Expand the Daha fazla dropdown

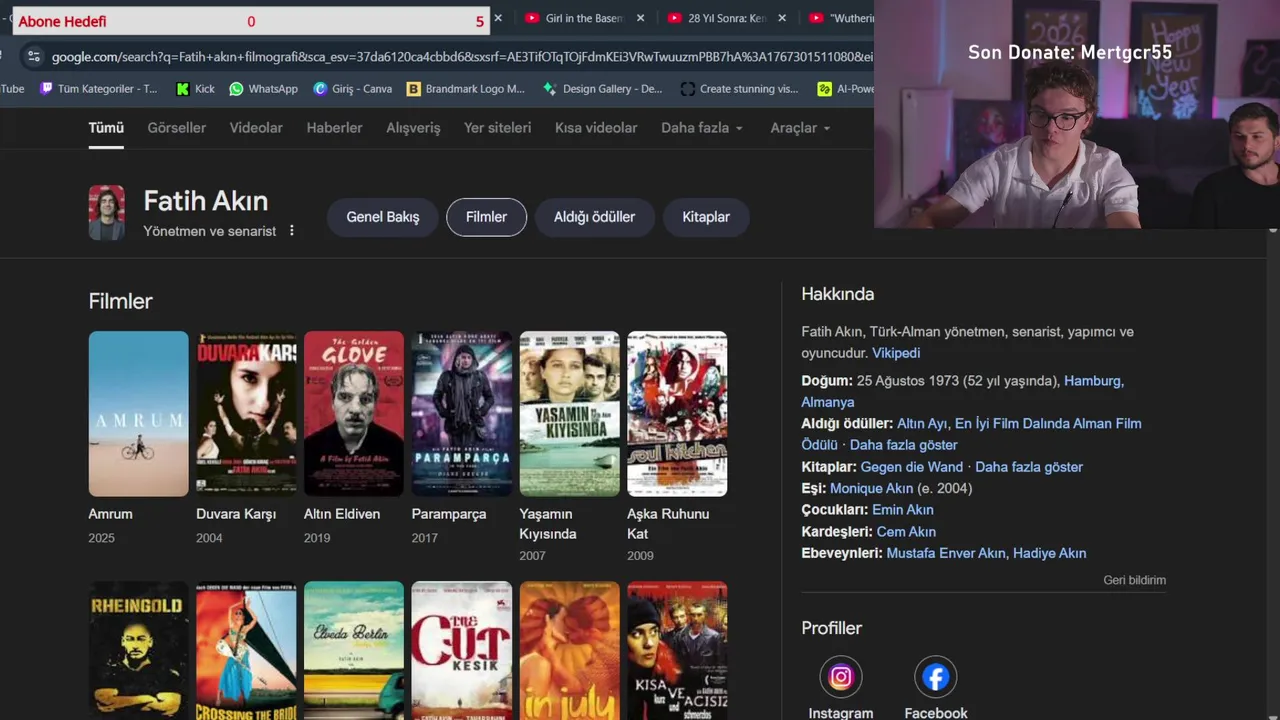point(702,128)
